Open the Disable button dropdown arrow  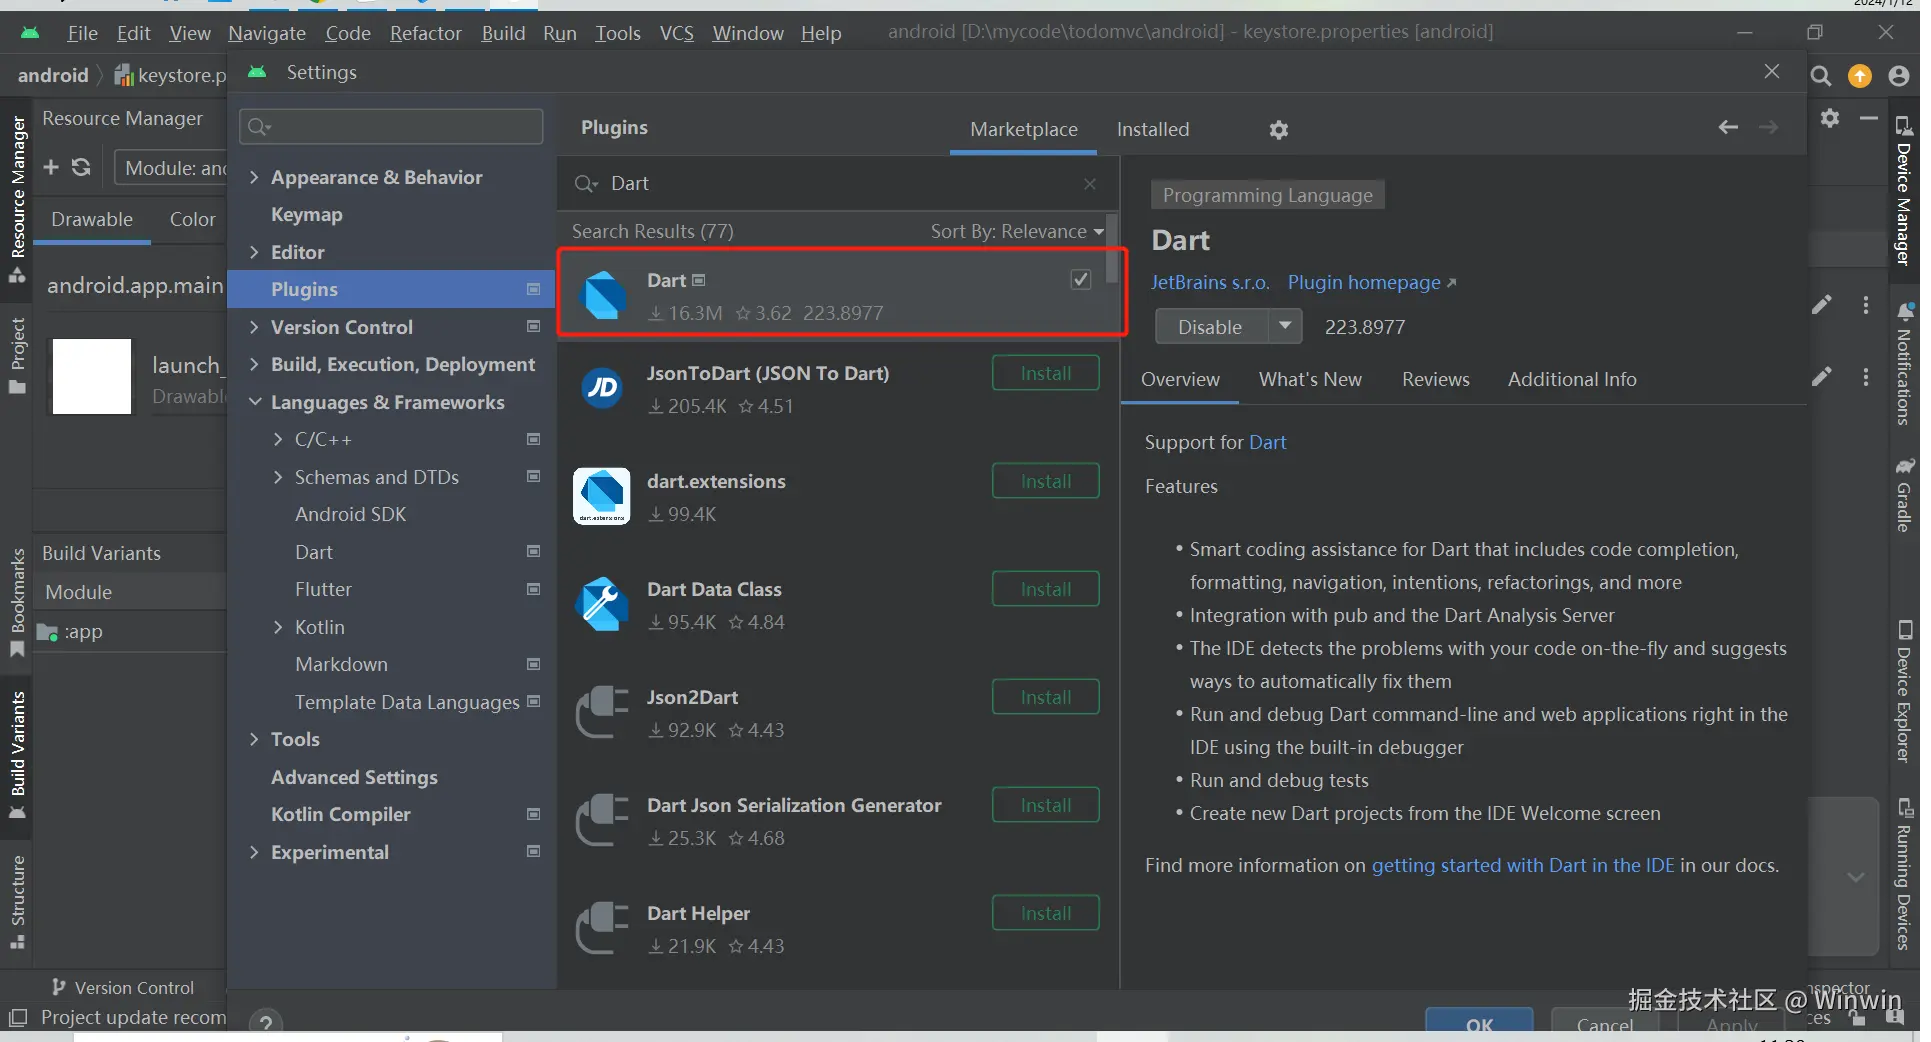coord(1285,327)
